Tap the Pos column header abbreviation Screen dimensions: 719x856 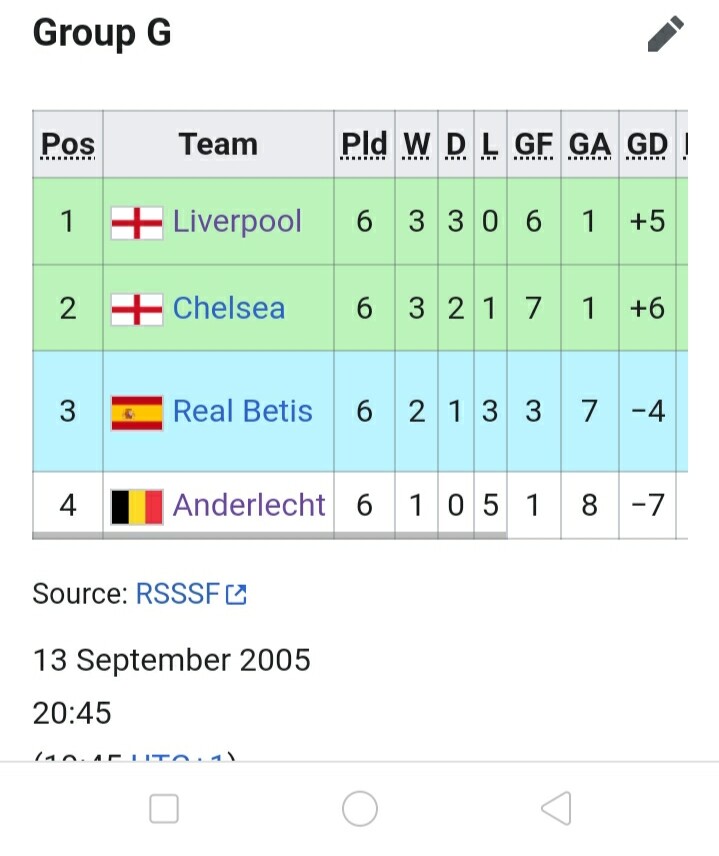coord(68,145)
